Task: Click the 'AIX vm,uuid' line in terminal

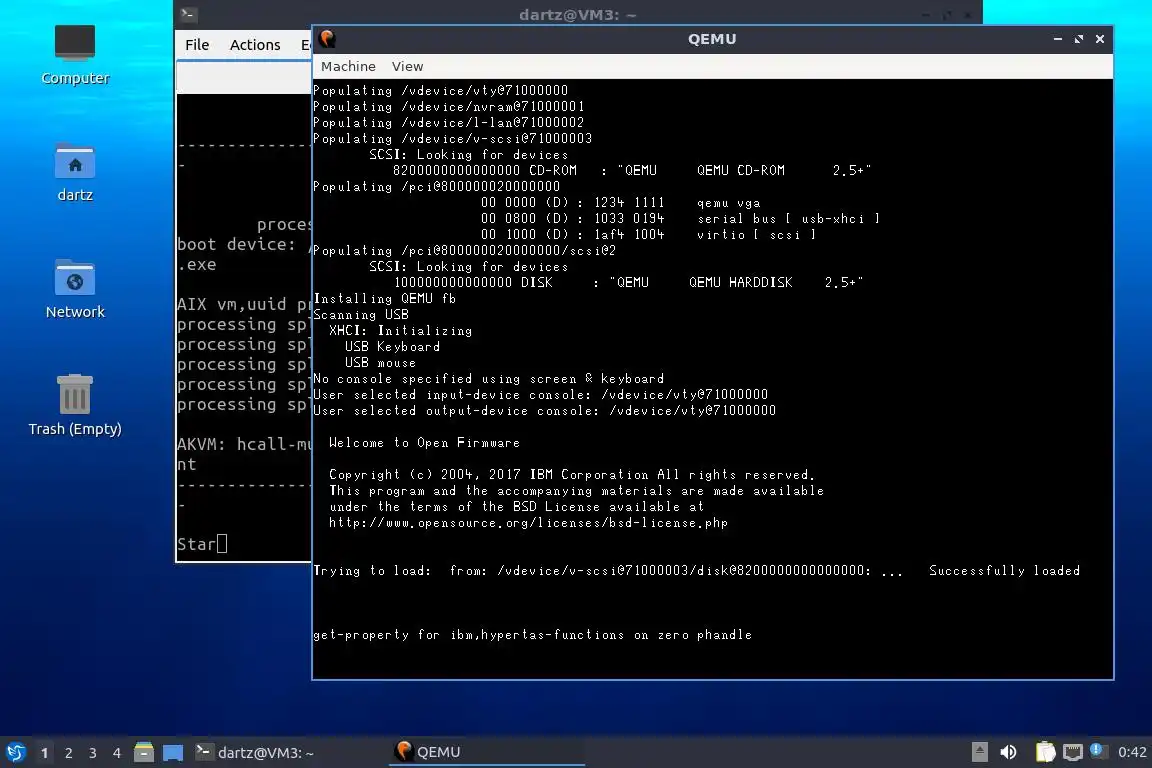Action: coord(244,304)
